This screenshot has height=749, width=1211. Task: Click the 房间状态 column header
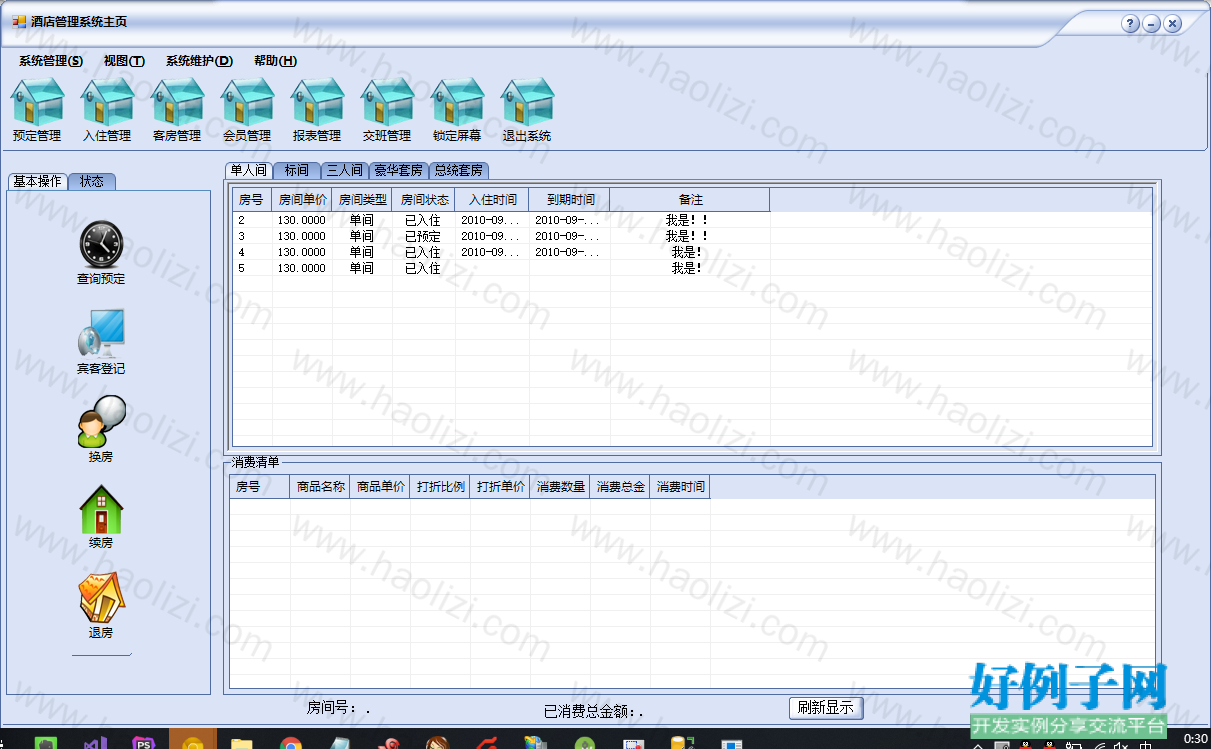pyautogui.click(x=424, y=200)
